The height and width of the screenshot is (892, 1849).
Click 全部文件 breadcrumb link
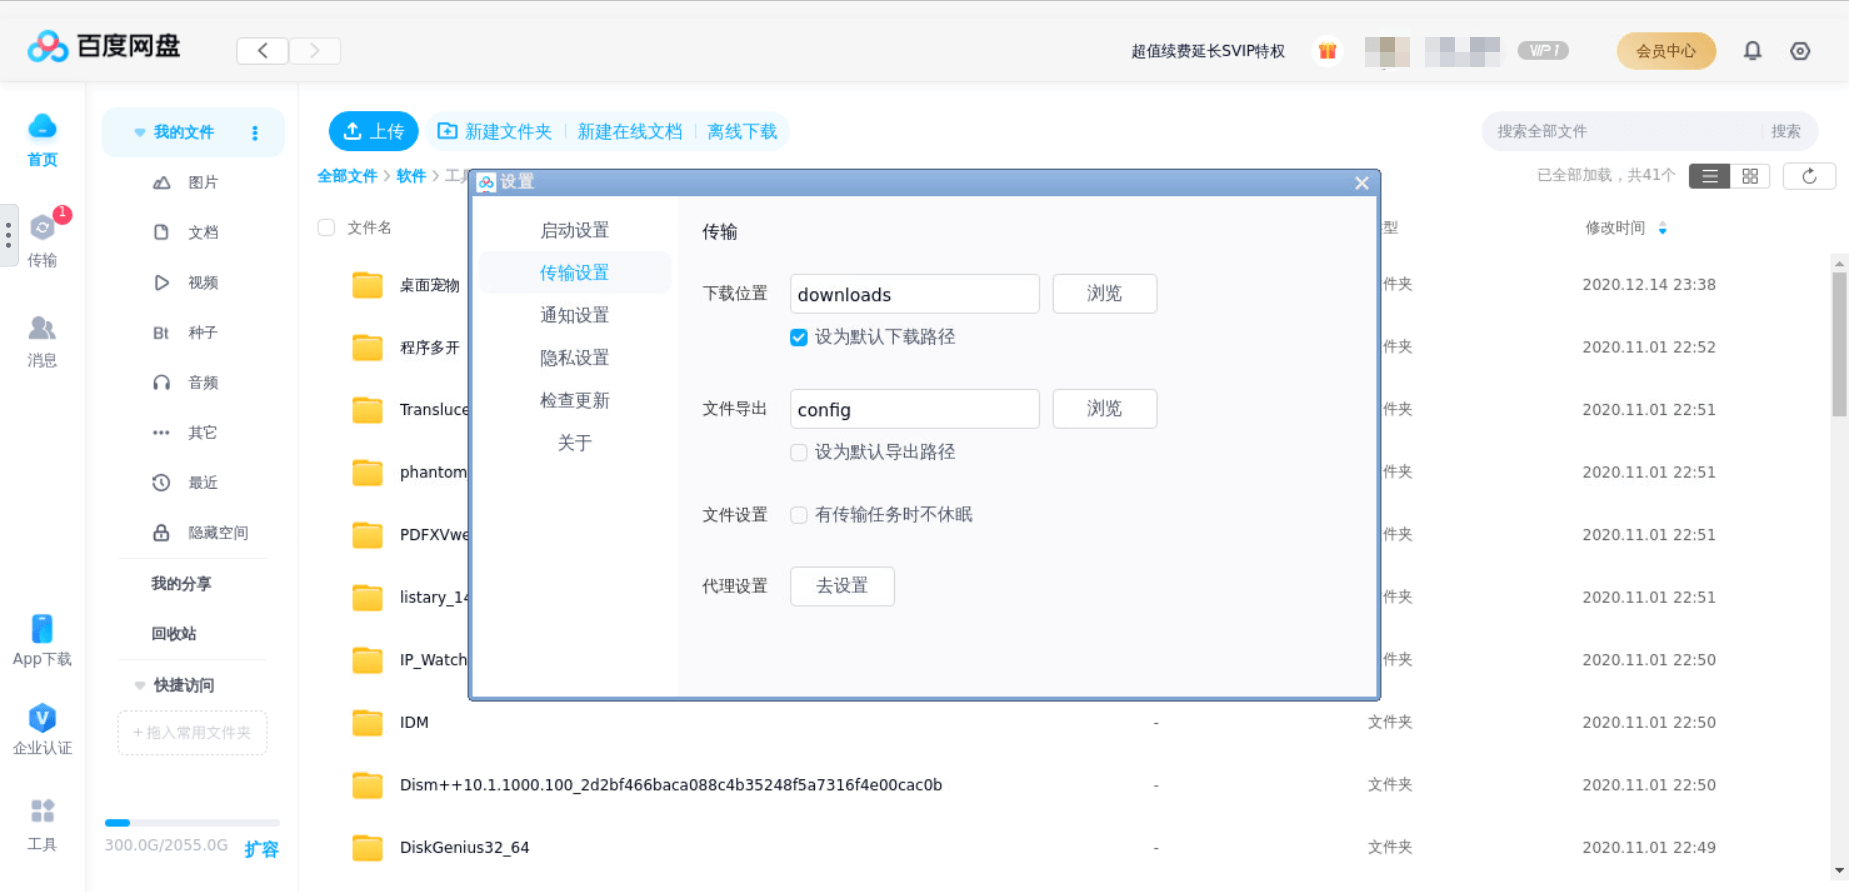(x=347, y=176)
